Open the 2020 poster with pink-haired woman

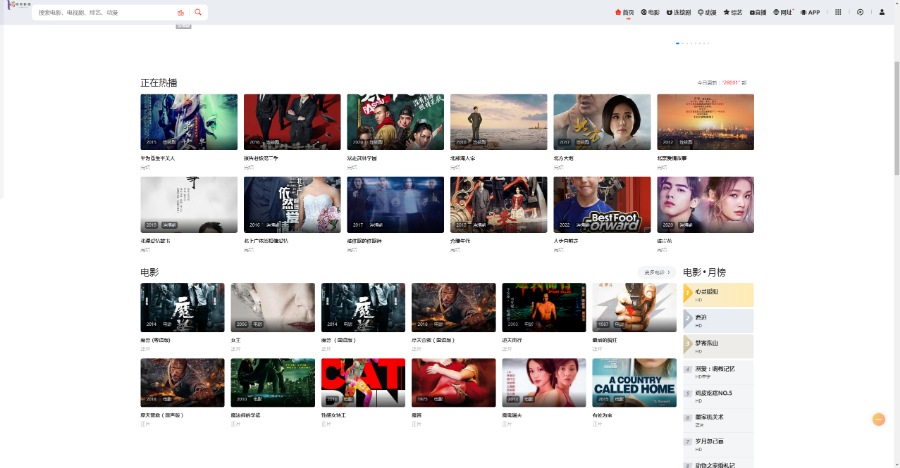pos(705,204)
